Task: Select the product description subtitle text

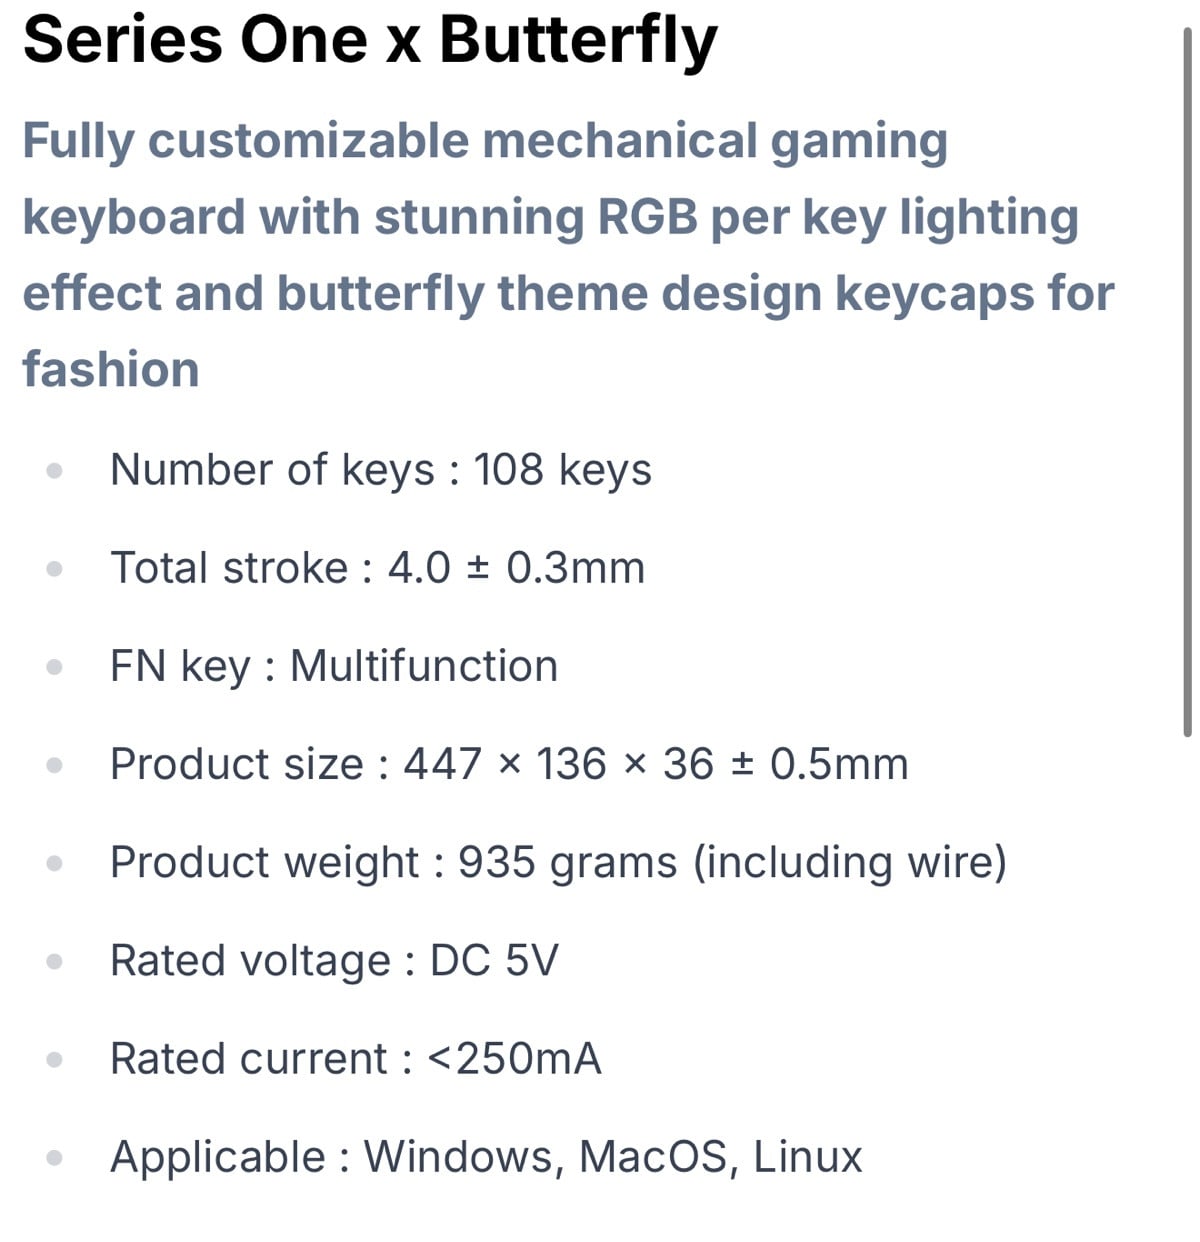Action: (568, 254)
